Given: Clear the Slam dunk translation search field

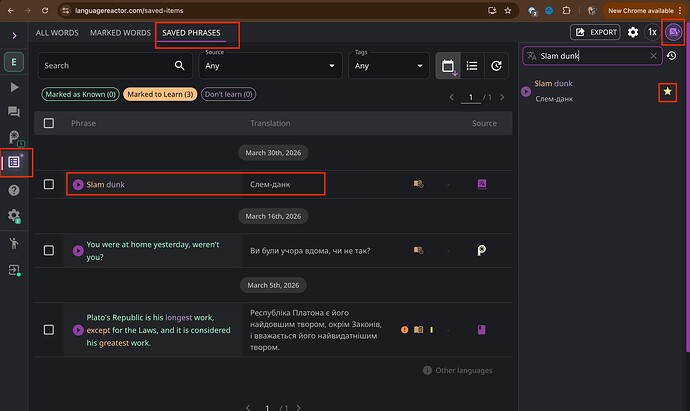Looking at the screenshot, I should [654, 56].
